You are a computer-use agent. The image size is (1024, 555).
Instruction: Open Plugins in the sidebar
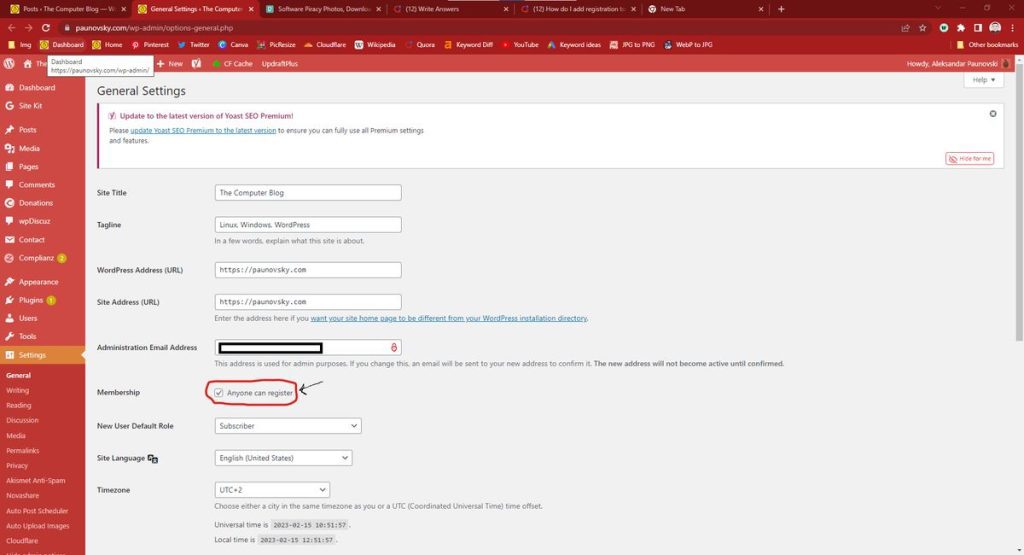click(31, 300)
